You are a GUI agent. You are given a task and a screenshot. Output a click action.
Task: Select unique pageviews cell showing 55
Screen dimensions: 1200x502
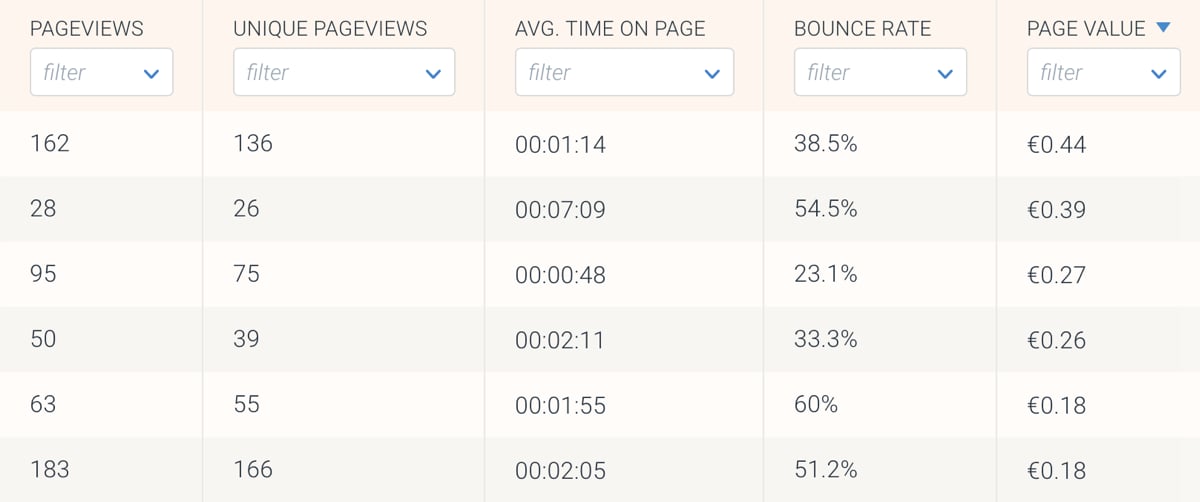246,404
